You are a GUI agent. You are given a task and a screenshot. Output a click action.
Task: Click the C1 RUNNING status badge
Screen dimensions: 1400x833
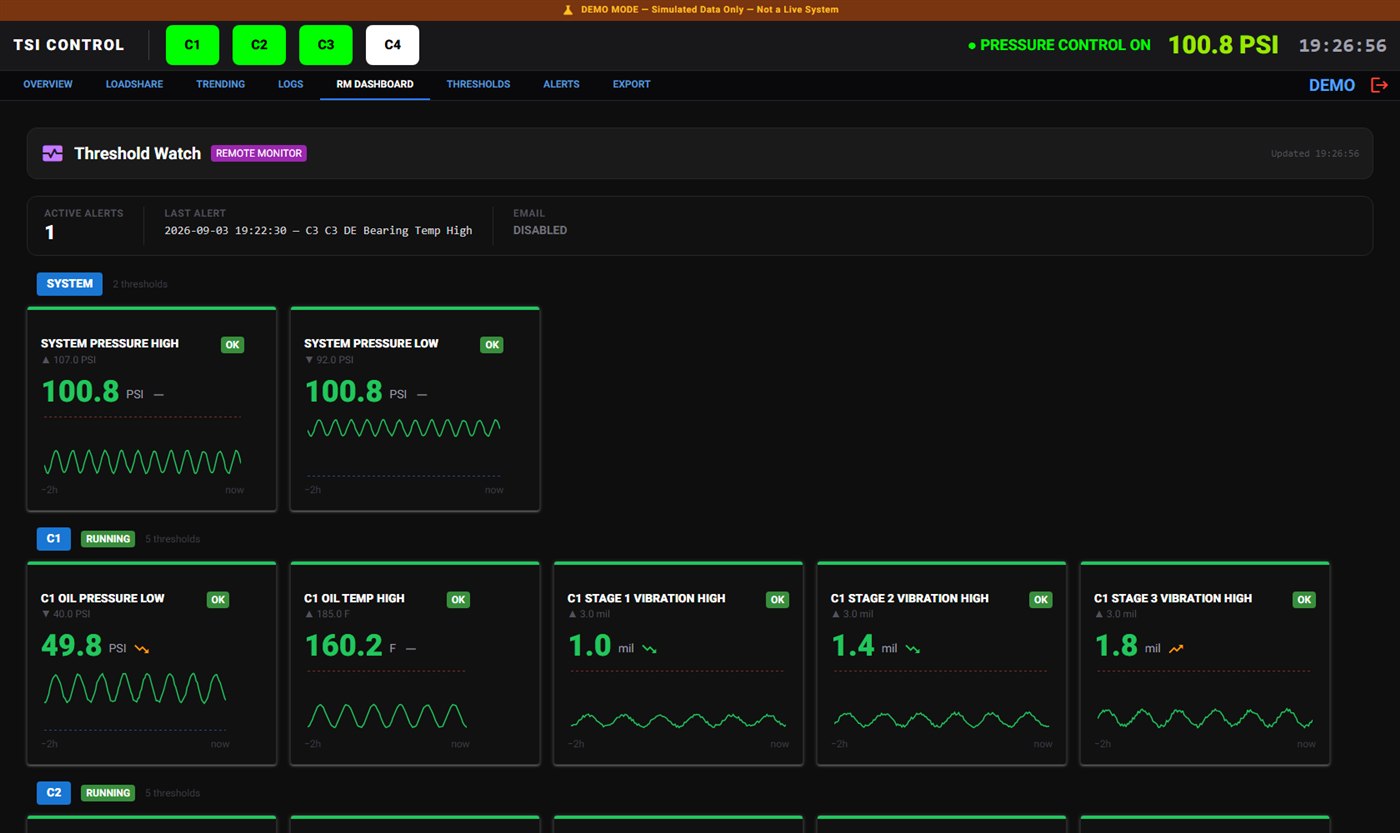coord(108,539)
